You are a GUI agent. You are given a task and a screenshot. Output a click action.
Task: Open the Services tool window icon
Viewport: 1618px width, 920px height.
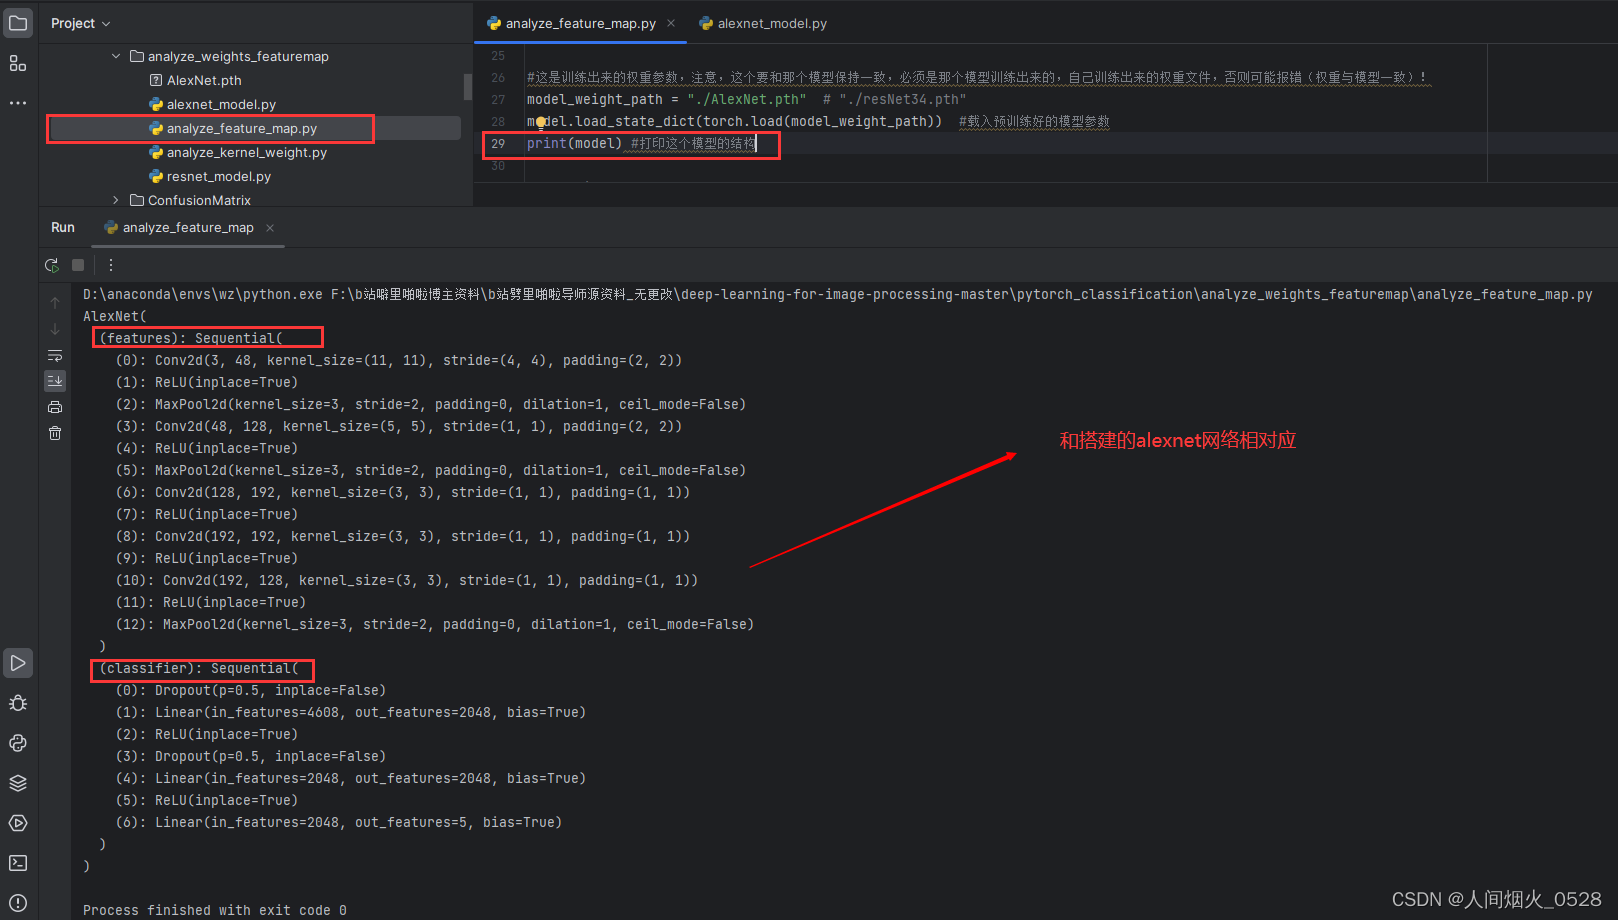coord(18,823)
